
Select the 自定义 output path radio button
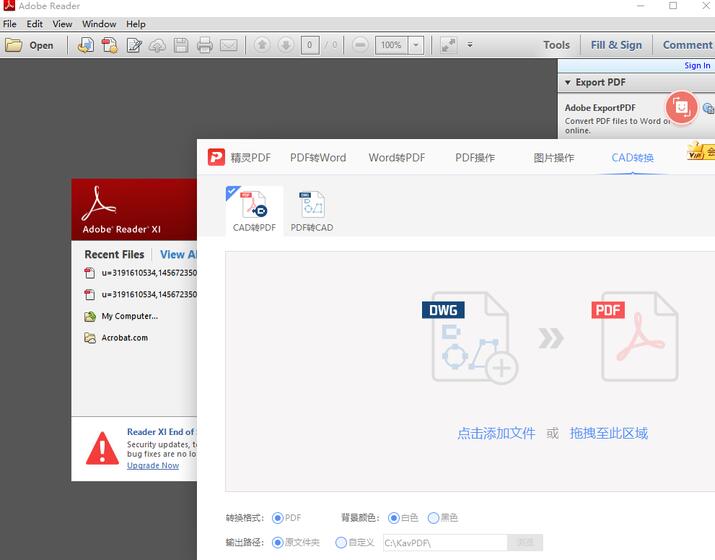coord(341,543)
